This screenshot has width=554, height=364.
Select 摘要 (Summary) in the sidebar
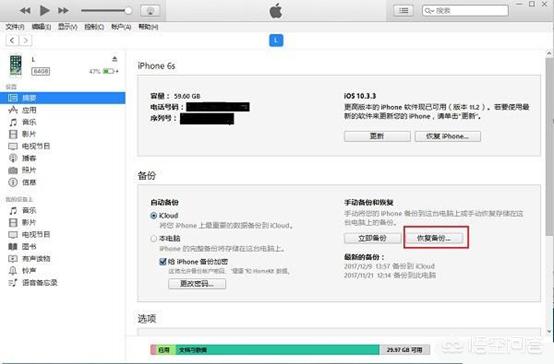click(63, 98)
